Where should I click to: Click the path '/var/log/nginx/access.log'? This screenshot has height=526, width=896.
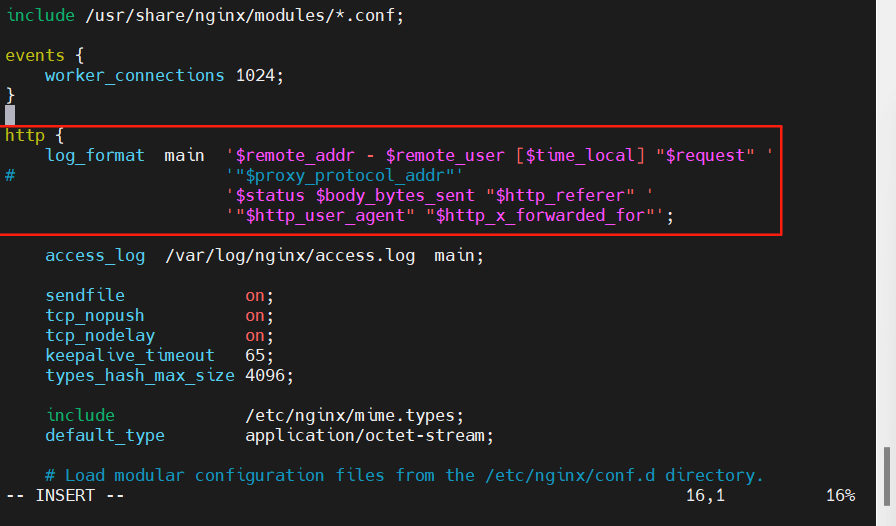point(290,256)
